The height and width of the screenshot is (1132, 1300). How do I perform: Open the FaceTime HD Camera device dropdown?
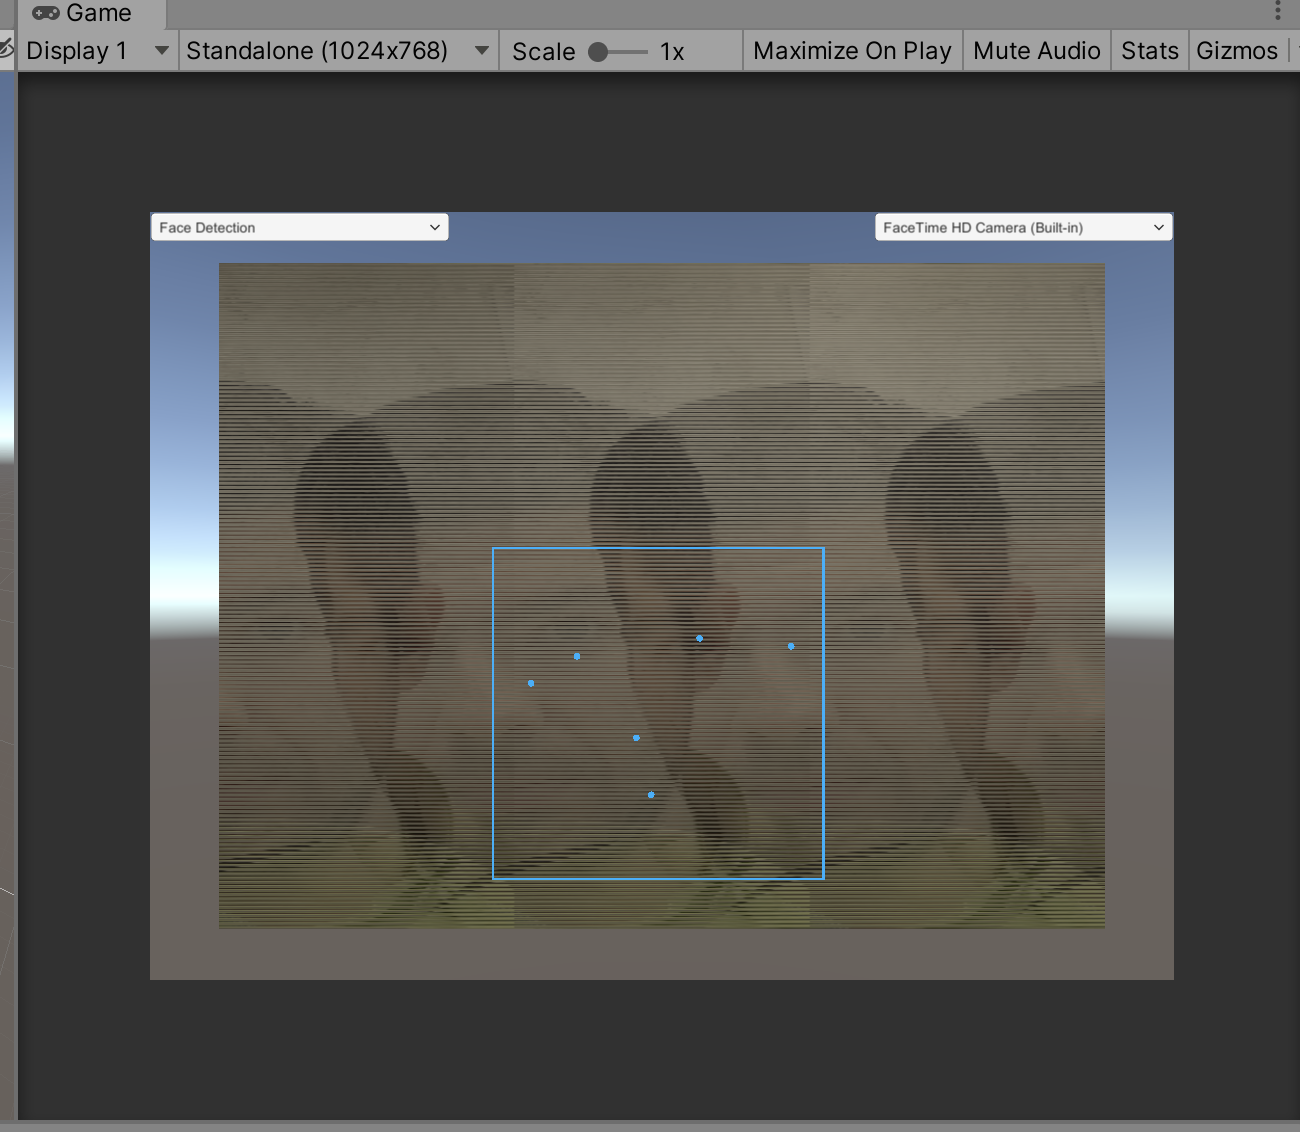pyautogui.click(x=1022, y=227)
